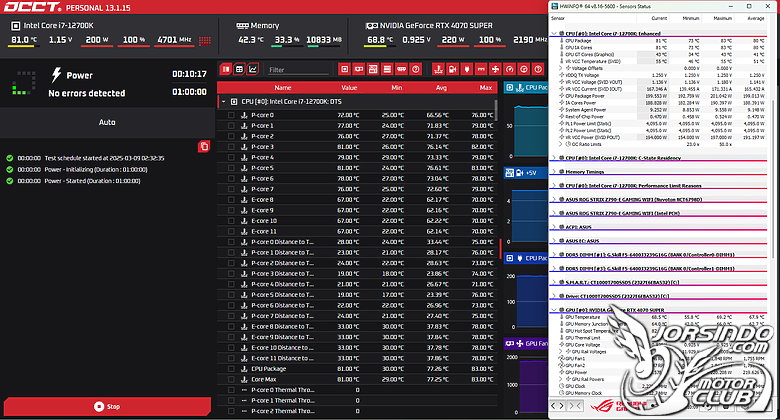Toggle the voltage sensor type filter
Viewport: 780px width, 420px height.
pyautogui.click(x=453, y=69)
